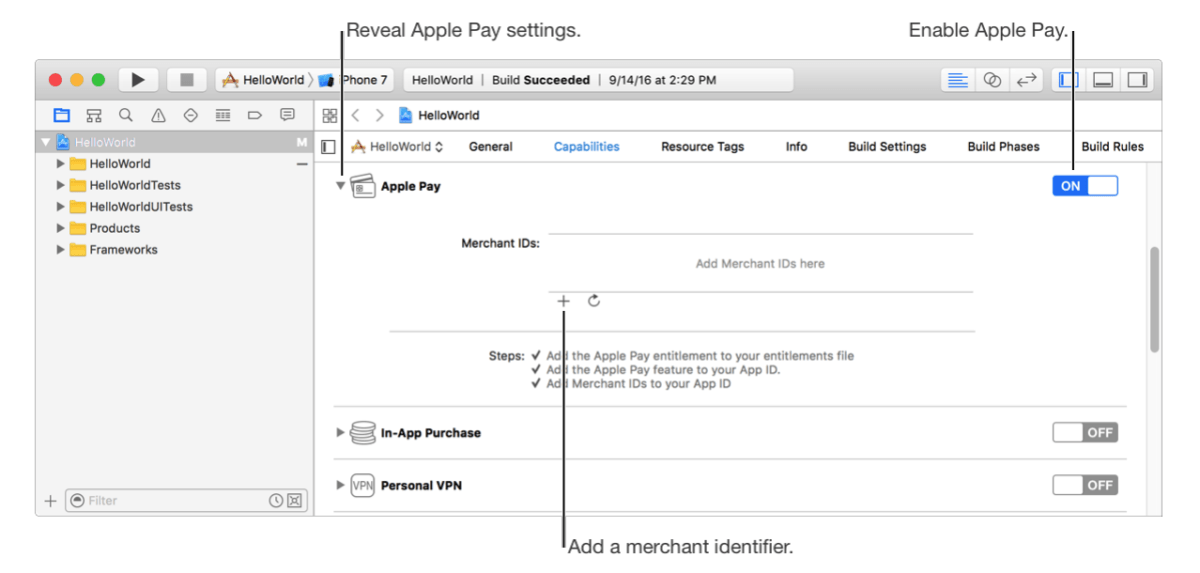Expand the HelloWorldTests folder

point(61,186)
